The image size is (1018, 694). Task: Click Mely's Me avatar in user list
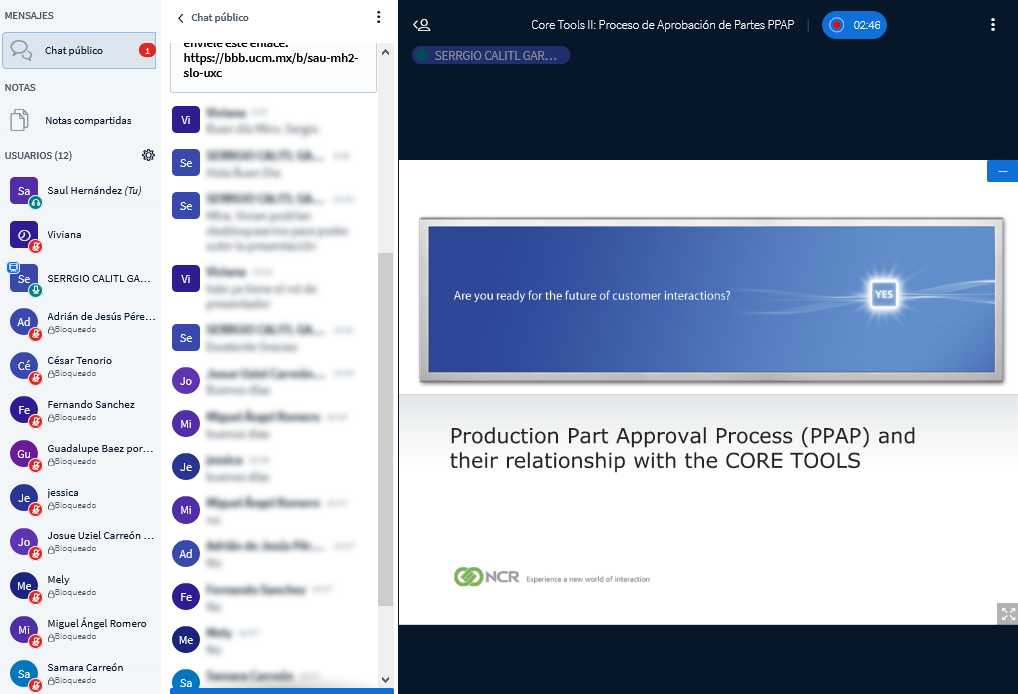24,586
